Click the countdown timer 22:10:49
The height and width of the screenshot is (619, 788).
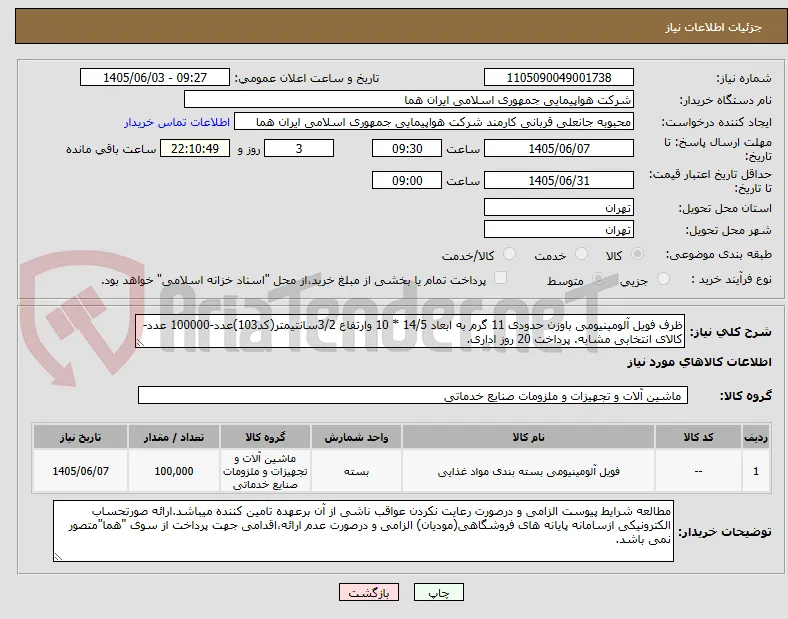(x=195, y=148)
